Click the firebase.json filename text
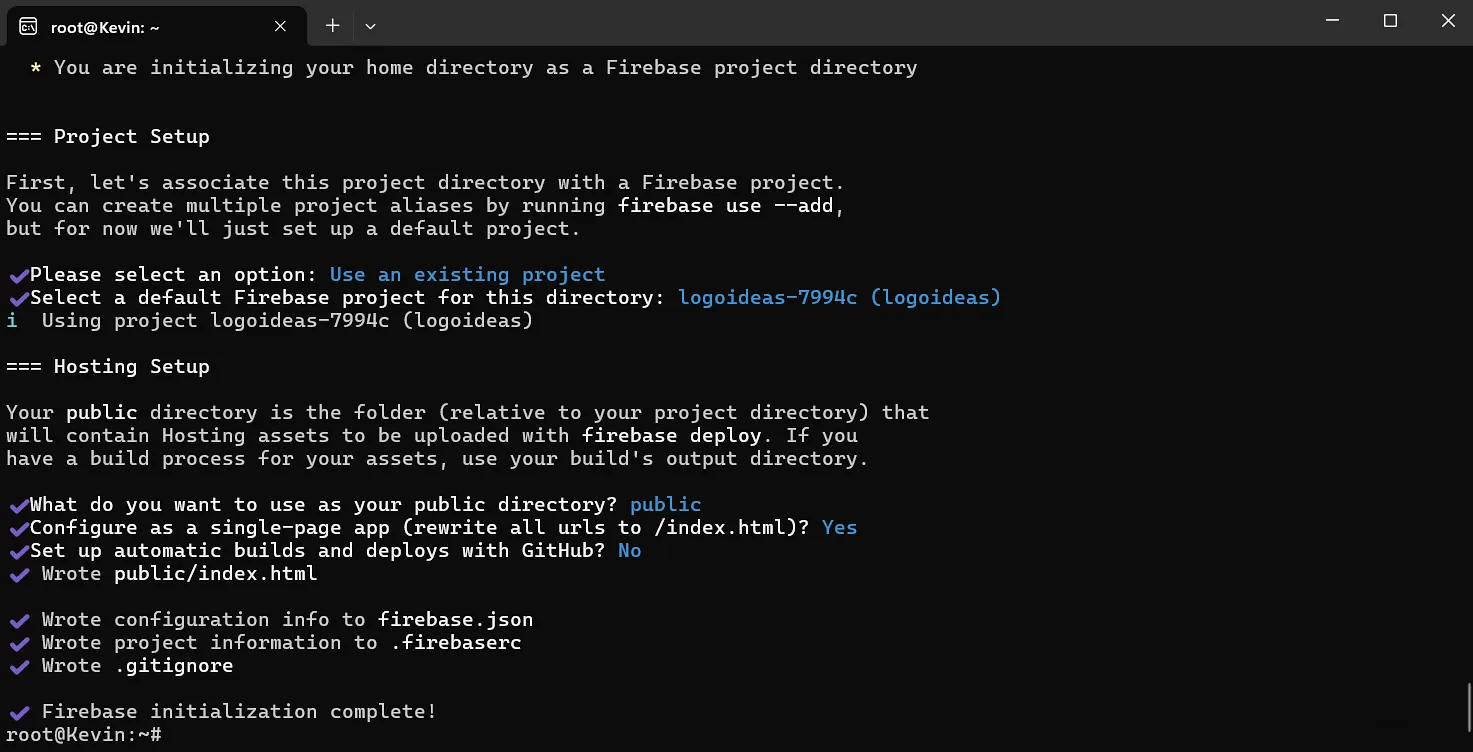The height and width of the screenshot is (752, 1473). point(455,619)
